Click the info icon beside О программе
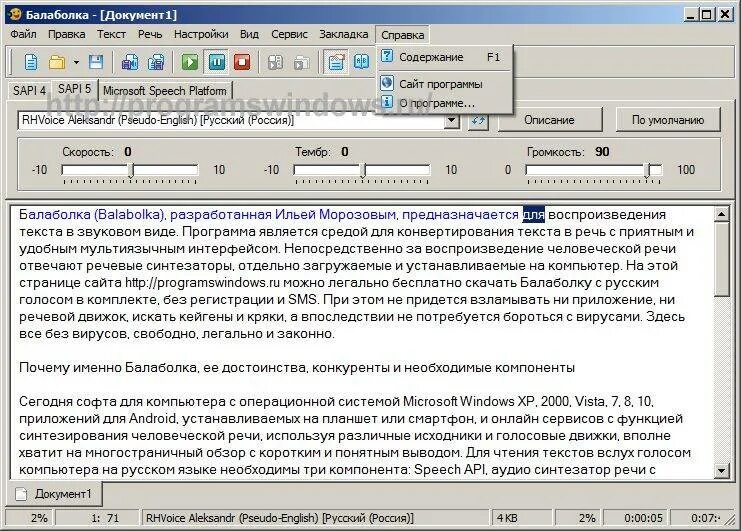This screenshot has height=531, width=741. click(x=387, y=102)
